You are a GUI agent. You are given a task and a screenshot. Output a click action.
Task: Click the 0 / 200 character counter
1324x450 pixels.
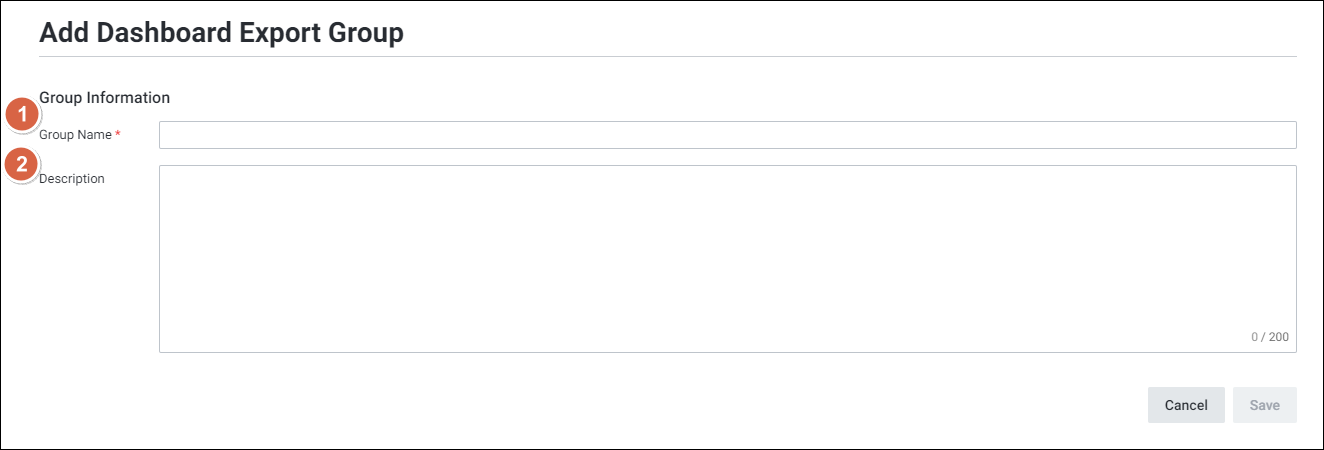1269,337
